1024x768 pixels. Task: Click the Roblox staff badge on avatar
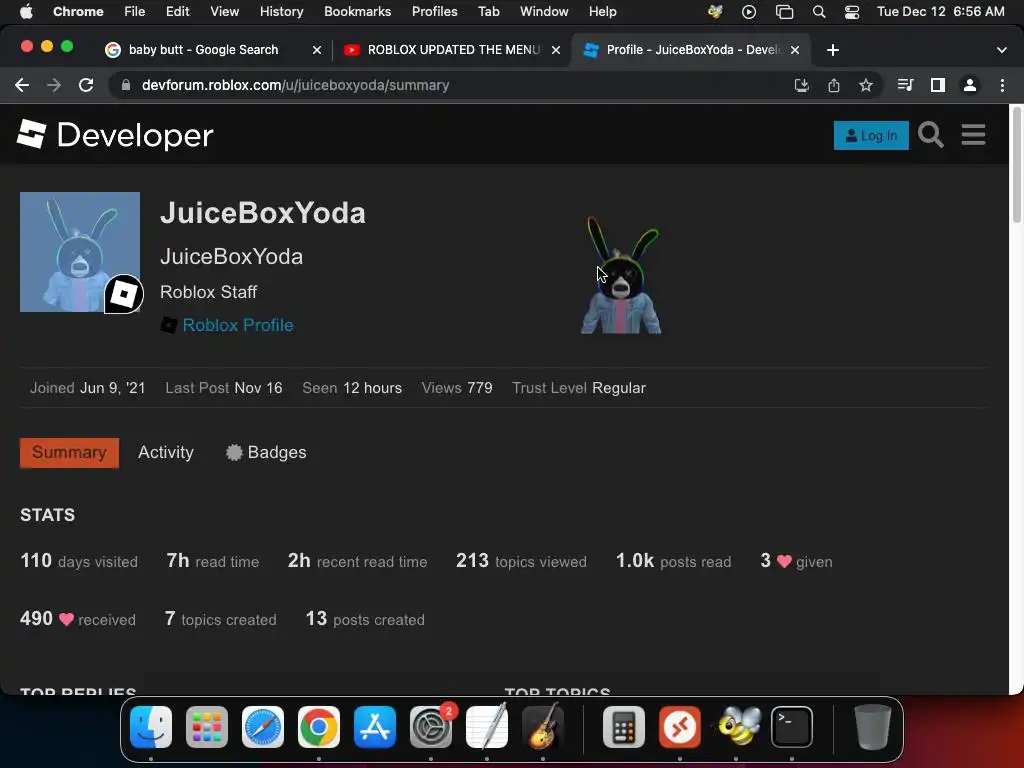coord(124,294)
